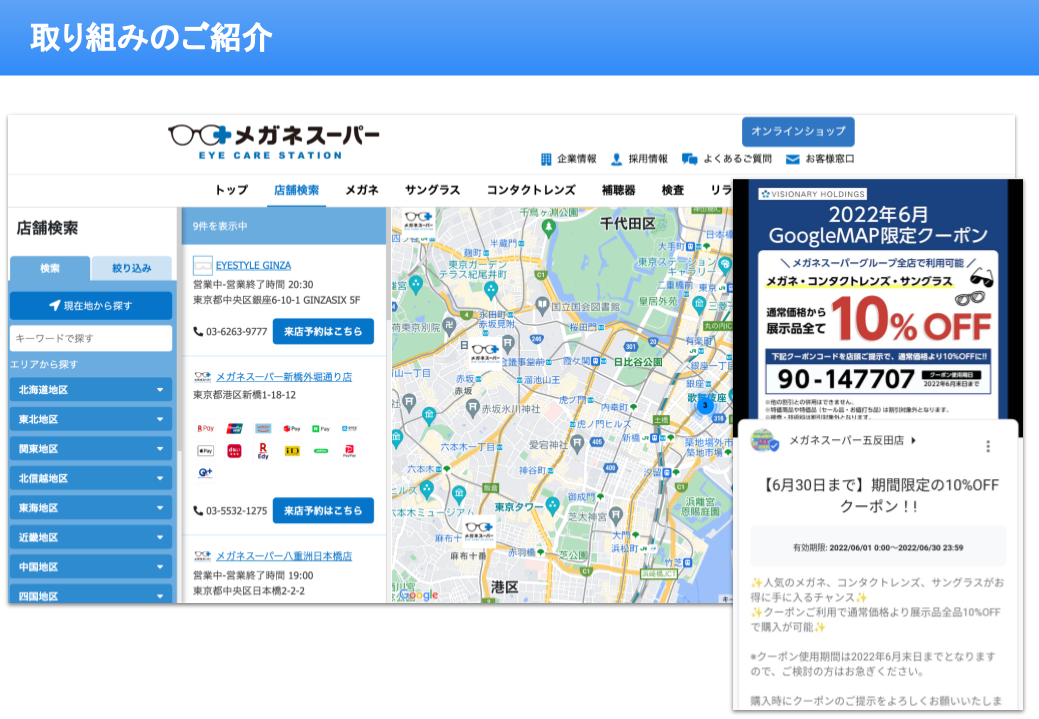1039x719 pixels.
Task: Open the メガネ navigation item
Action: coord(362,190)
